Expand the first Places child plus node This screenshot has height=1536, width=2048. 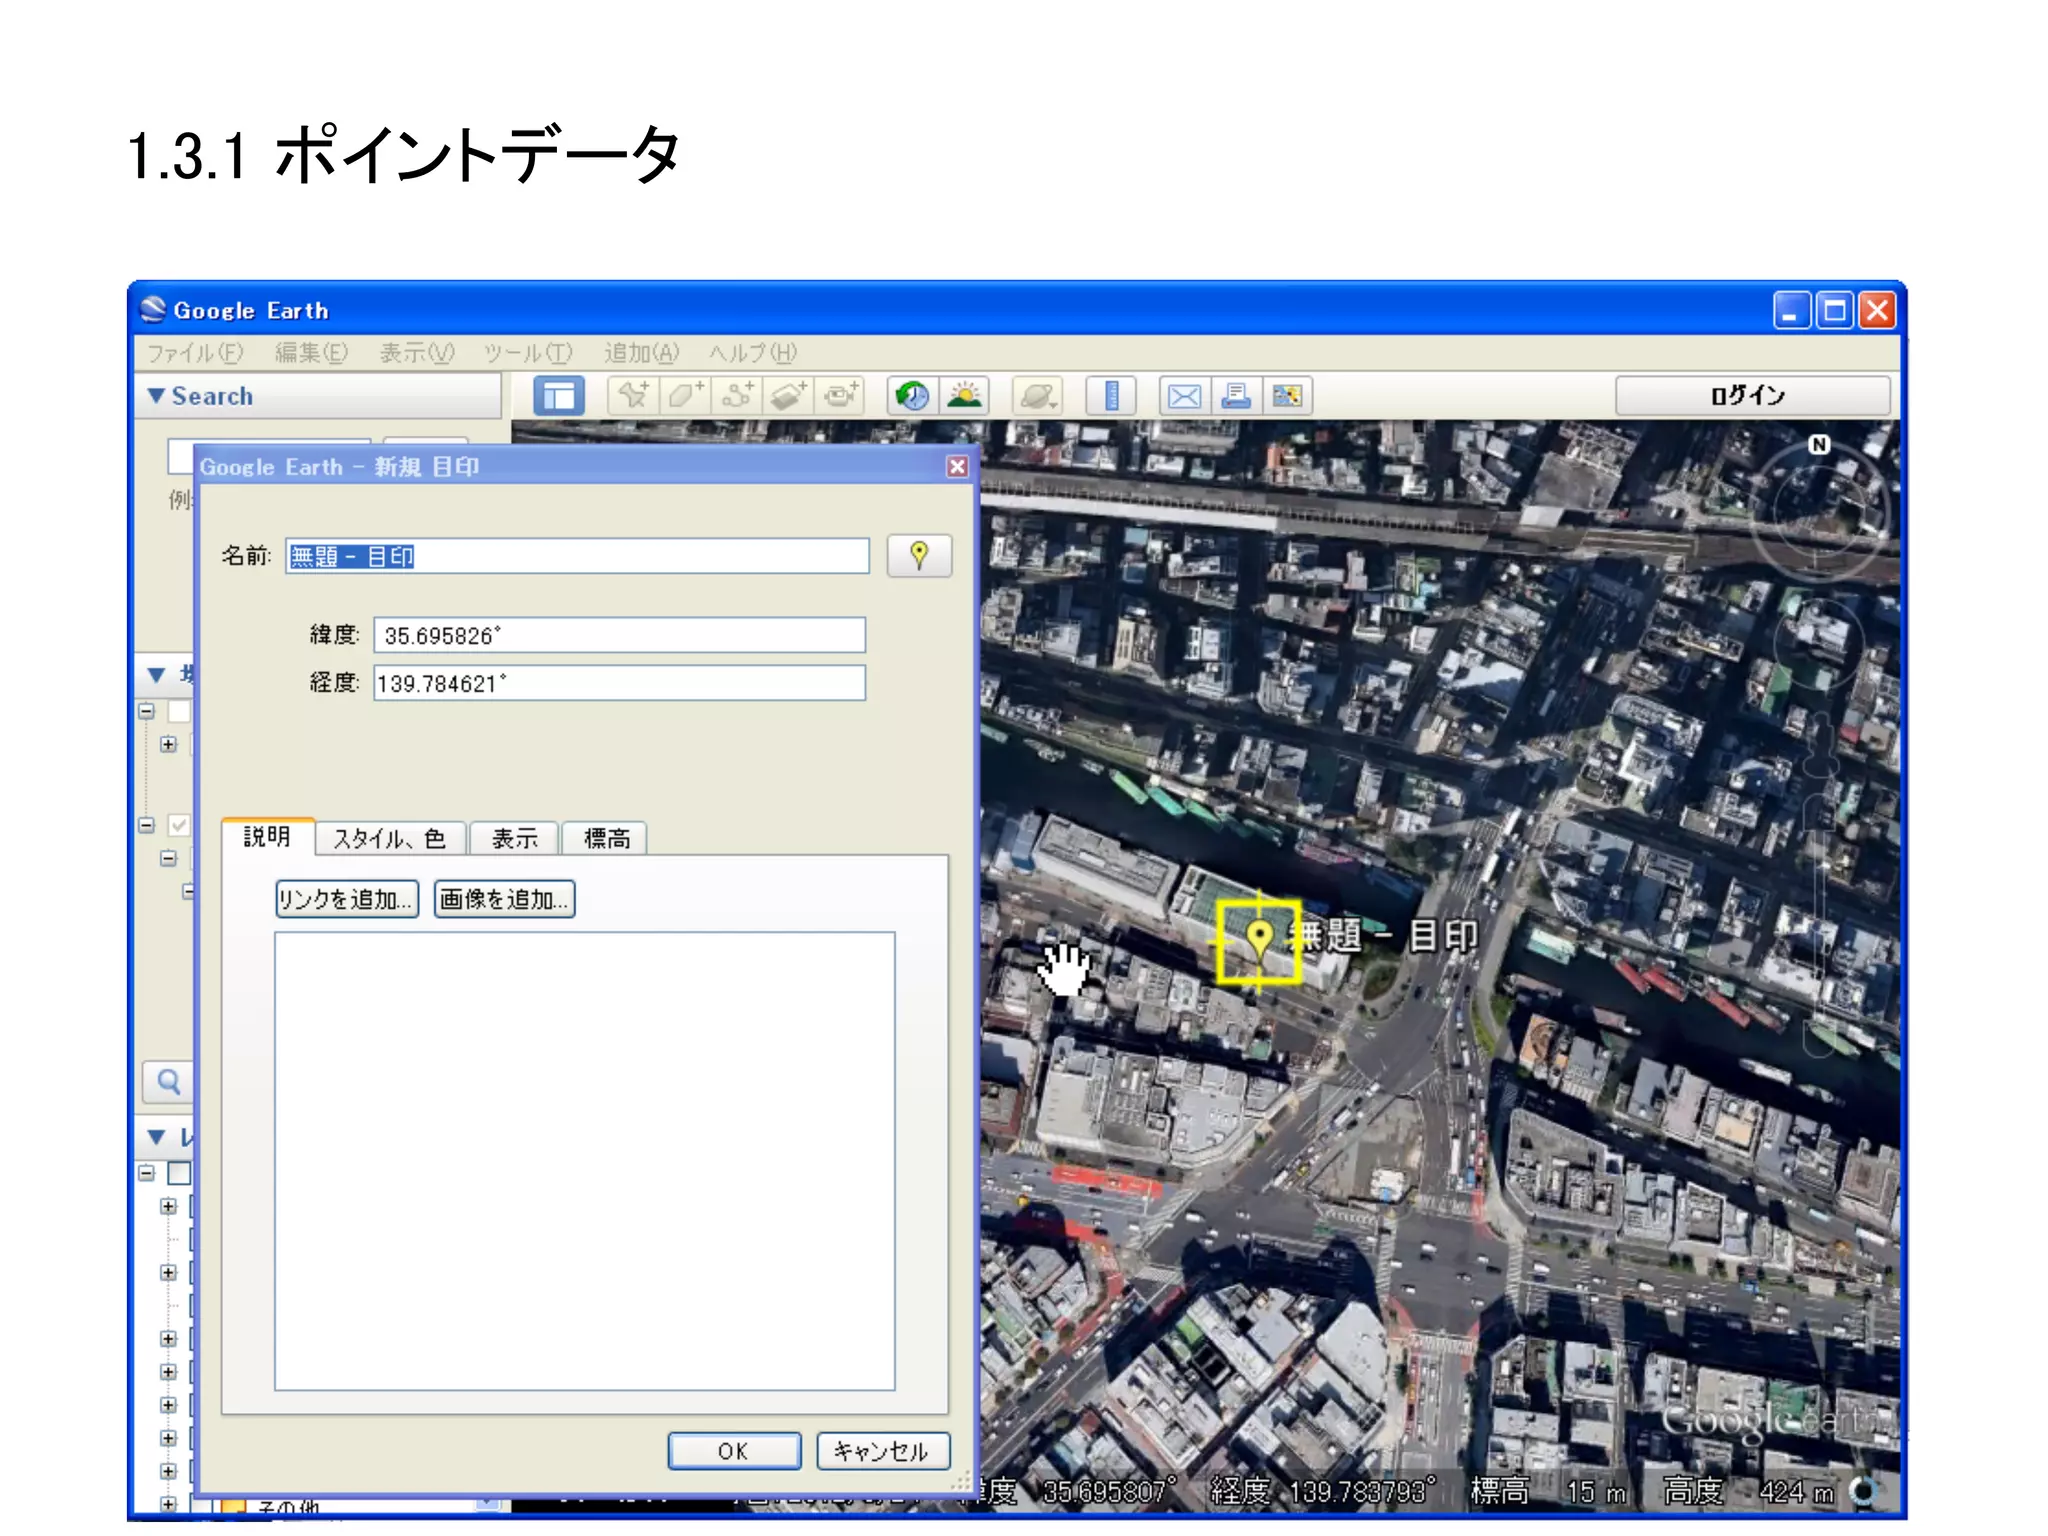(168, 744)
